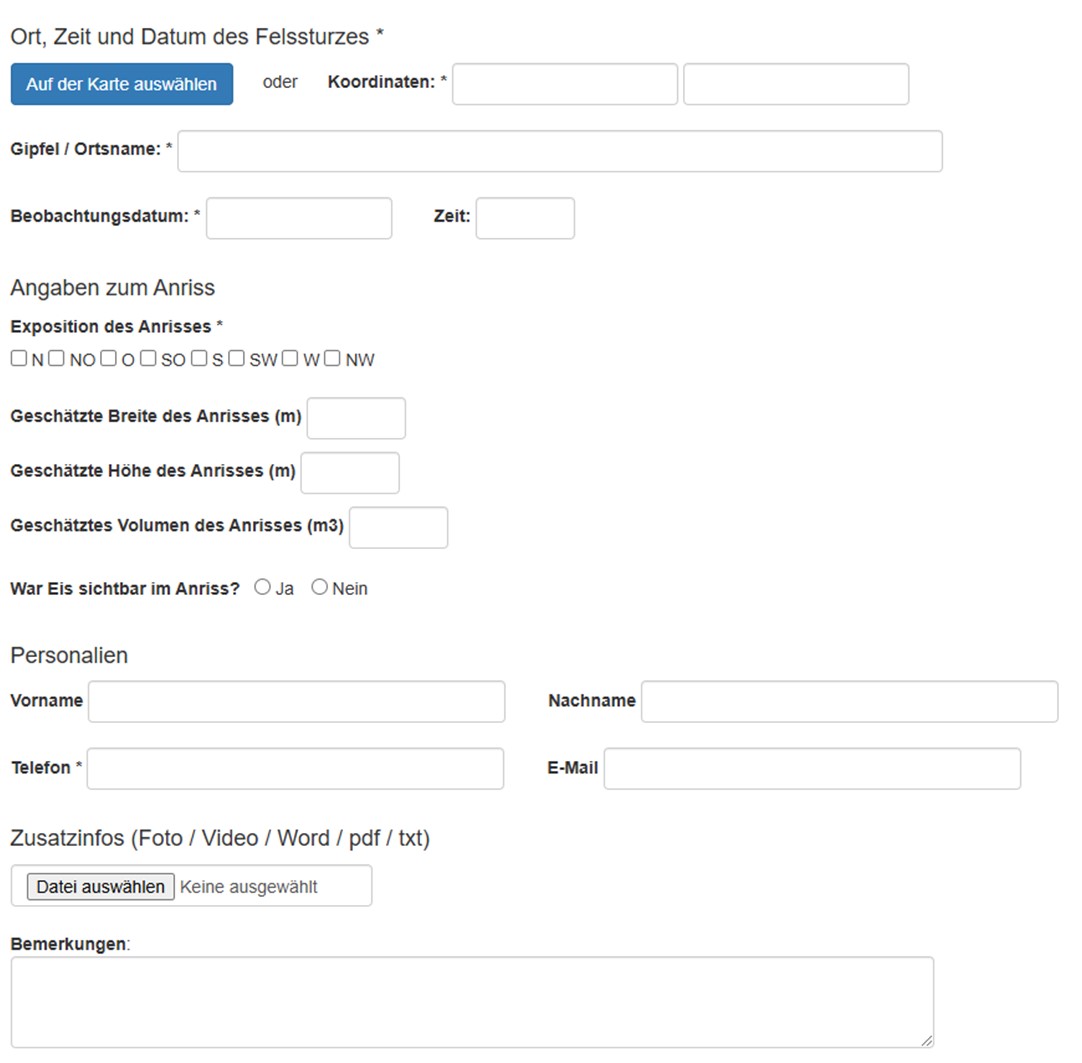This screenshot has width=1082, height=1063.
Task: Check the N exposition checkbox
Action: tap(19, 358)
